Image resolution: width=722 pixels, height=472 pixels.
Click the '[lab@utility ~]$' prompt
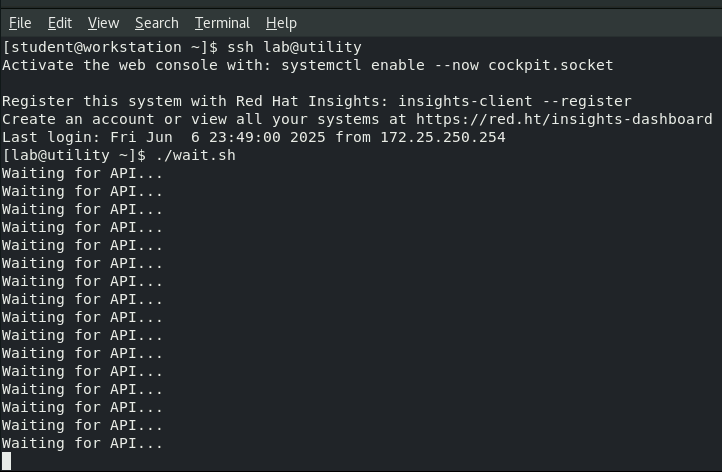(x=74, y=155)
